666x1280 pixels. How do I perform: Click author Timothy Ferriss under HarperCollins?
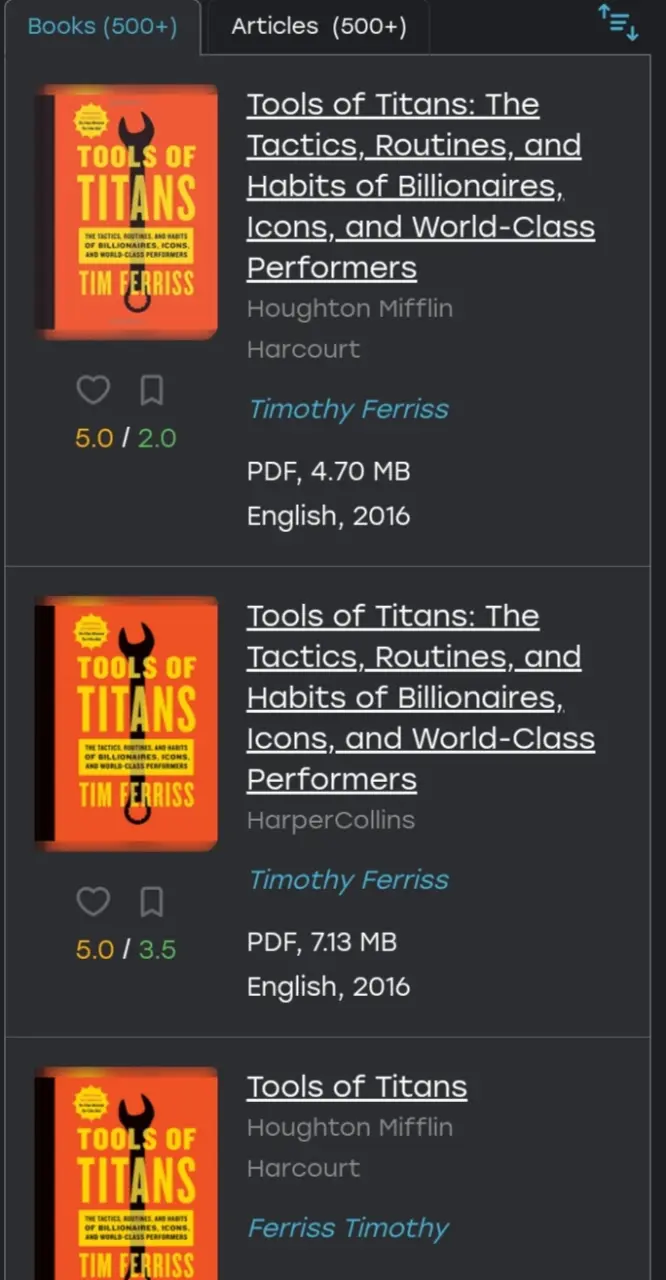[x=348, y=880]
